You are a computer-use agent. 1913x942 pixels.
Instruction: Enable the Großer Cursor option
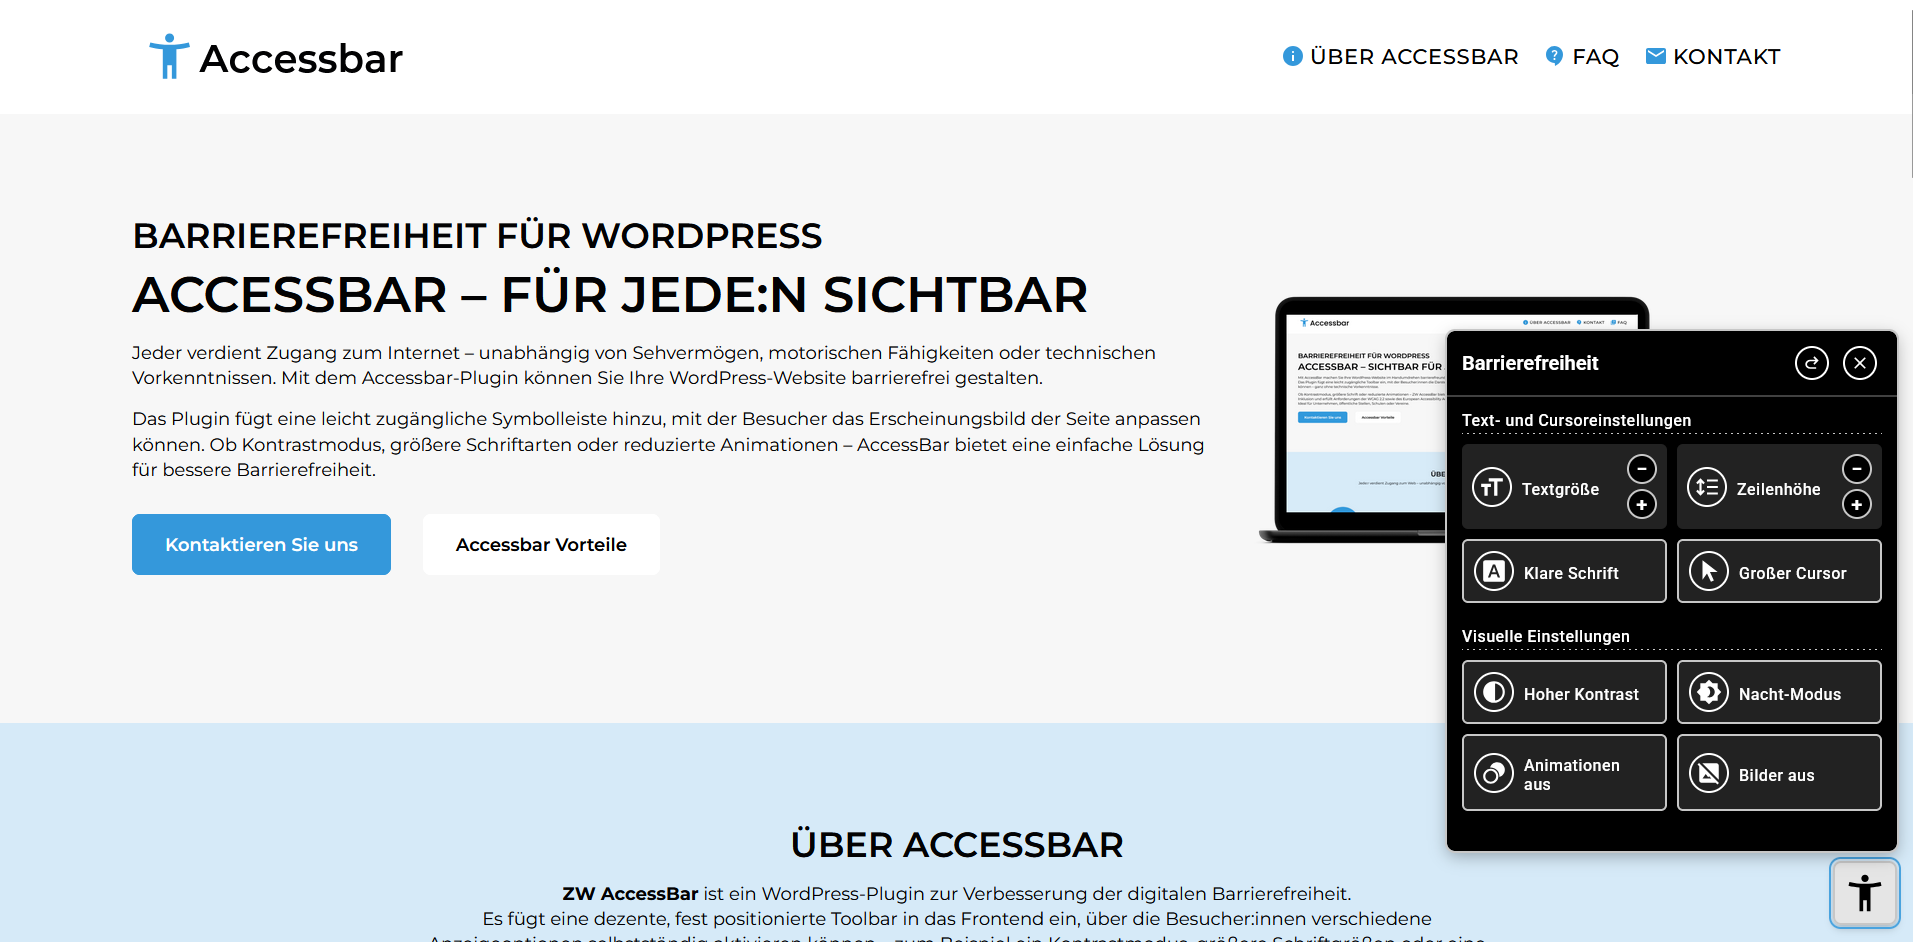(1779, 572)
